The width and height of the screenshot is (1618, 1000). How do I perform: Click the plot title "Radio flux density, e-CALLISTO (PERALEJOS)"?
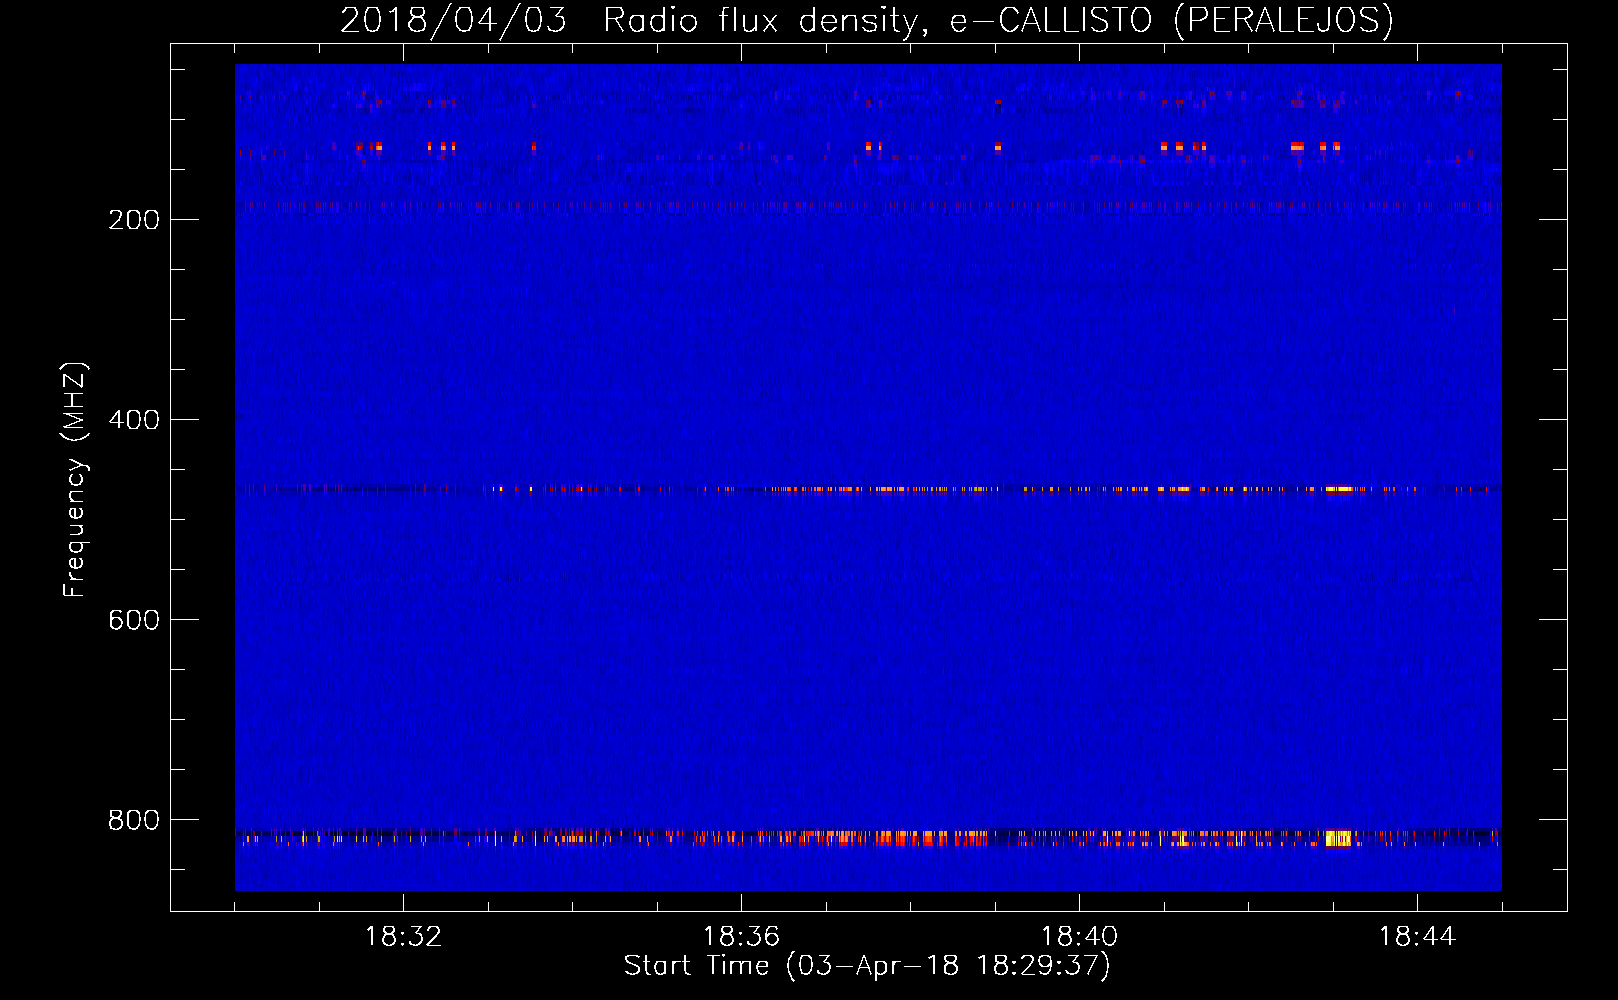(x=998, y=20)
